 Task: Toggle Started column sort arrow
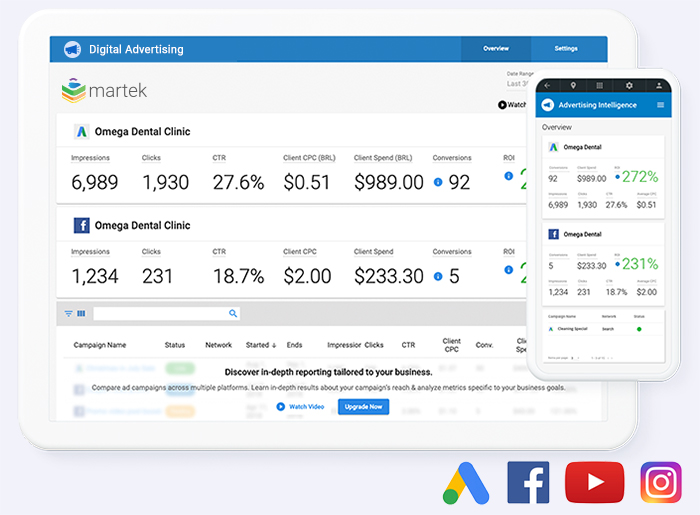tap(274, 345)
